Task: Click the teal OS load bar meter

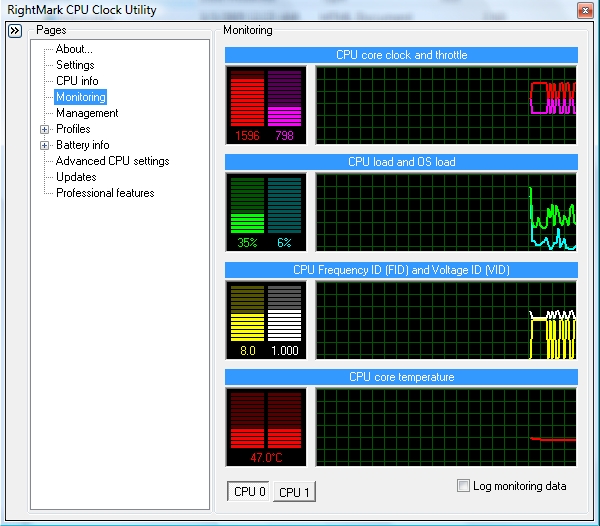Action: click(x=284, y=205)
